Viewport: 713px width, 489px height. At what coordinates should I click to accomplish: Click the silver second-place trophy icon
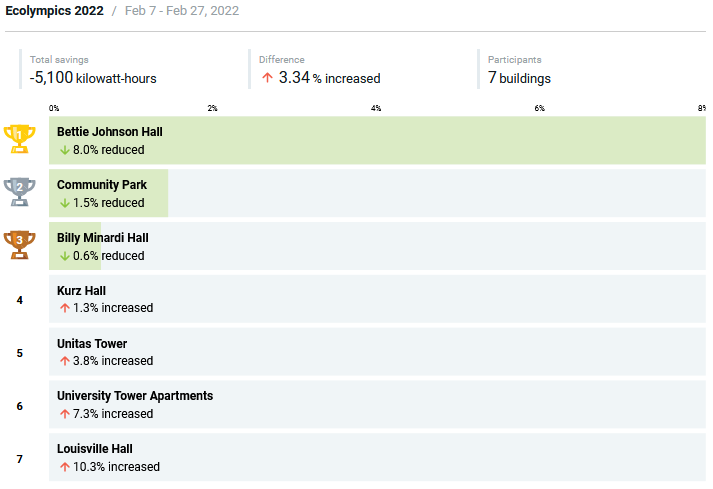[x=19, y=192]
